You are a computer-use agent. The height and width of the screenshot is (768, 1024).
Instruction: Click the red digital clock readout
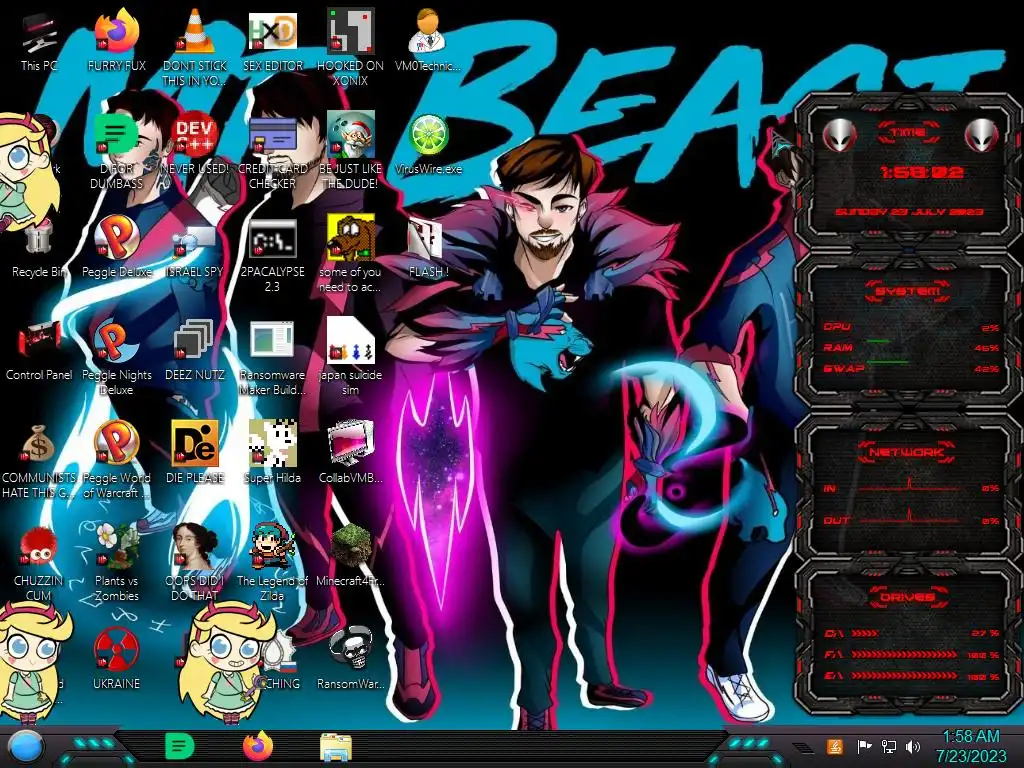tap(921, 172)
